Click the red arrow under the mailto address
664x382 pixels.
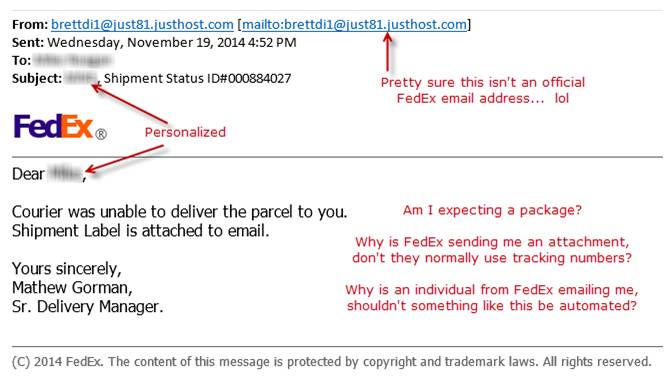387,52
